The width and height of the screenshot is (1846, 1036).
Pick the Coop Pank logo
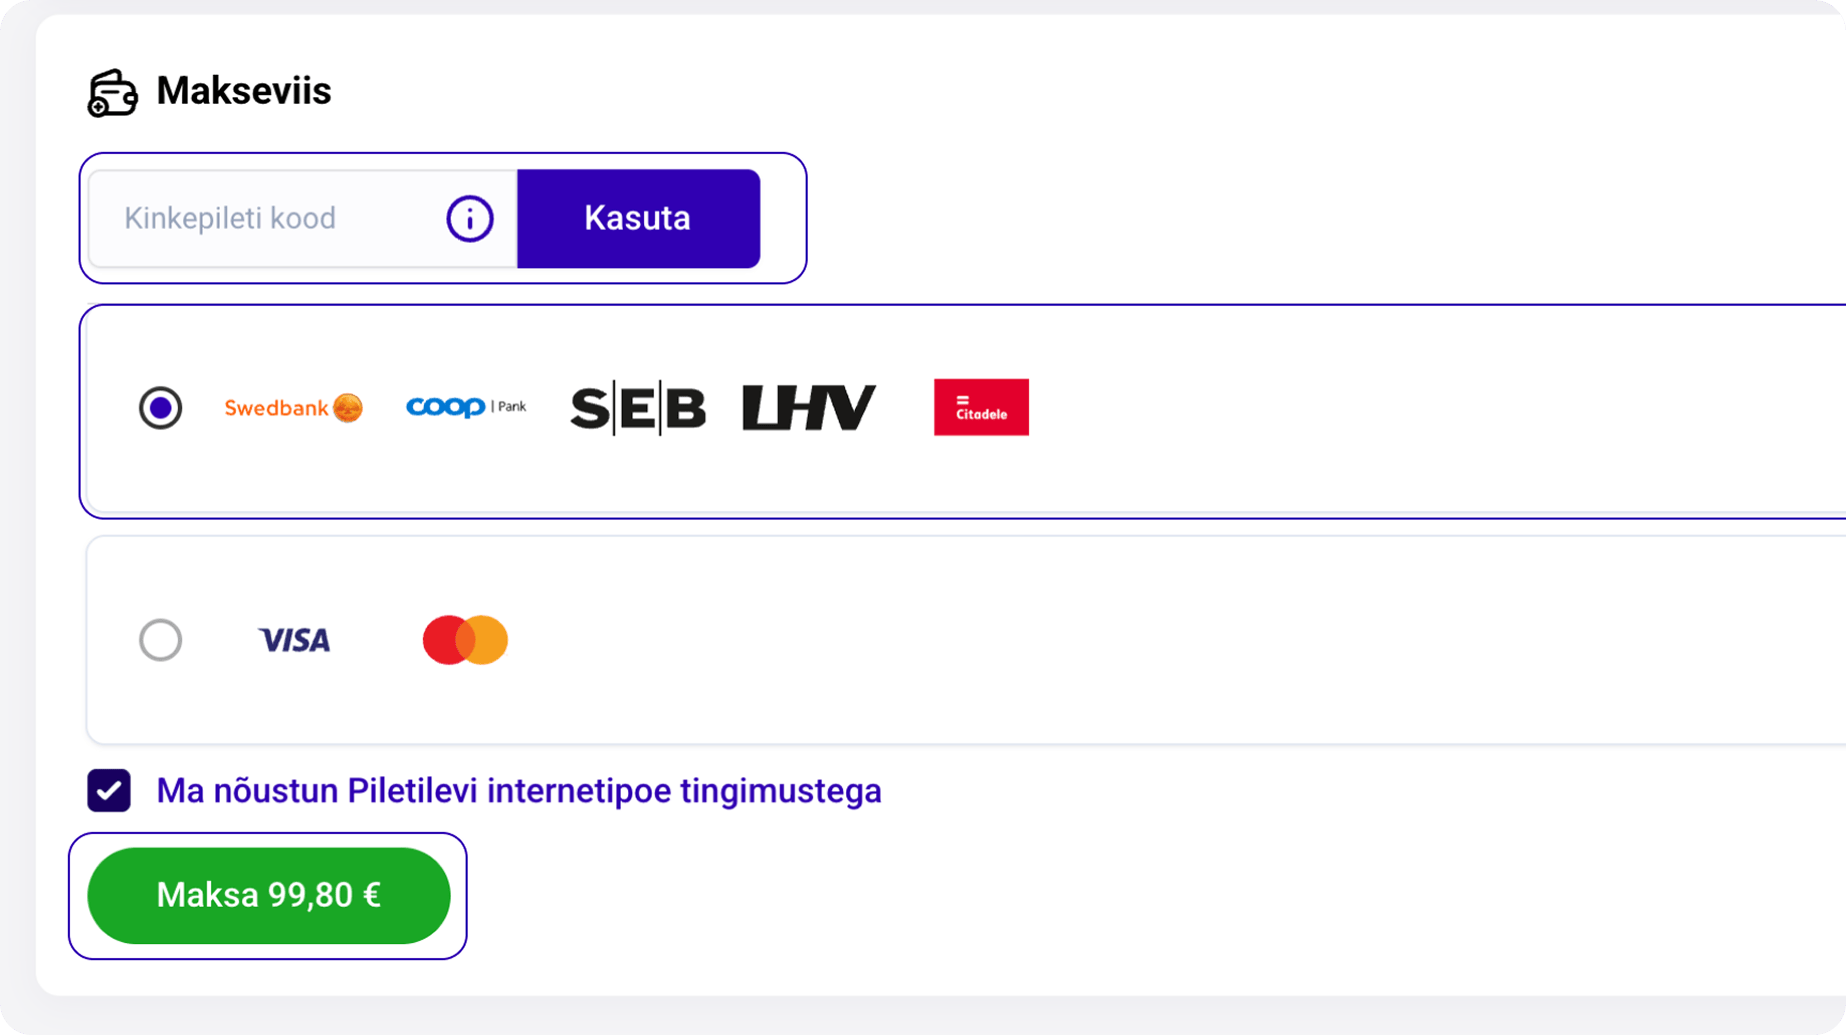tap(465, 407)
